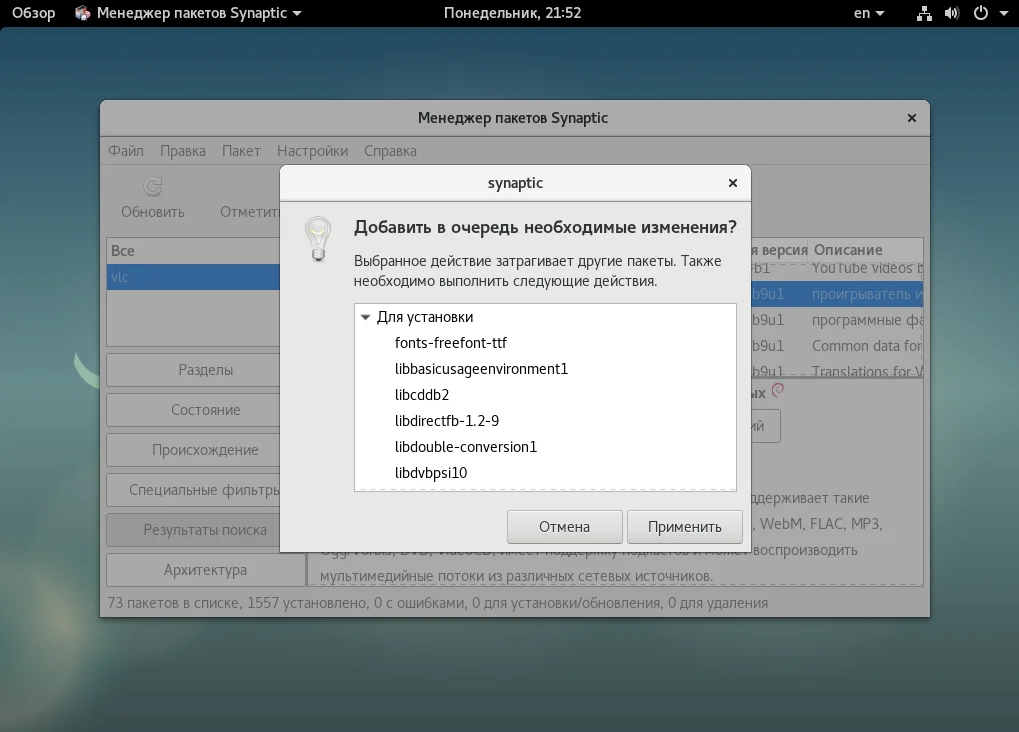This screenshot has height=732, width=1019.
Task: Select fonts-freefont-ttf in the list
Action: (x=450, y=343)
